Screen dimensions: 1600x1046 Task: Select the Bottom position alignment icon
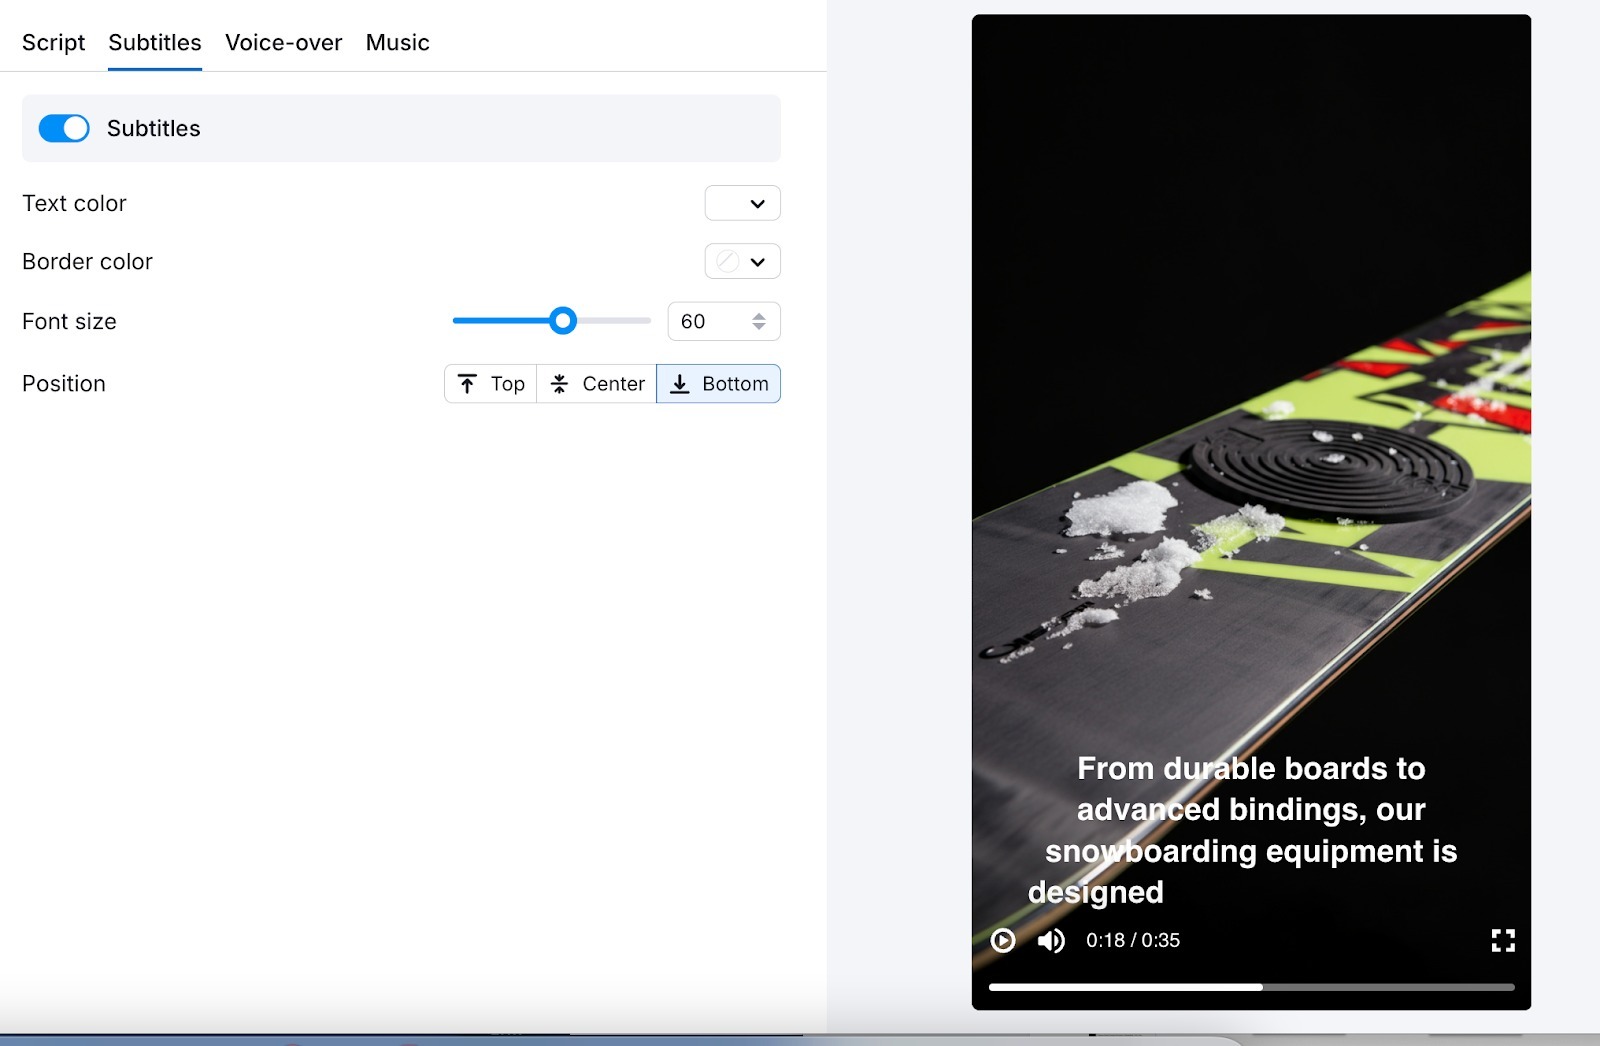point(681,383)
